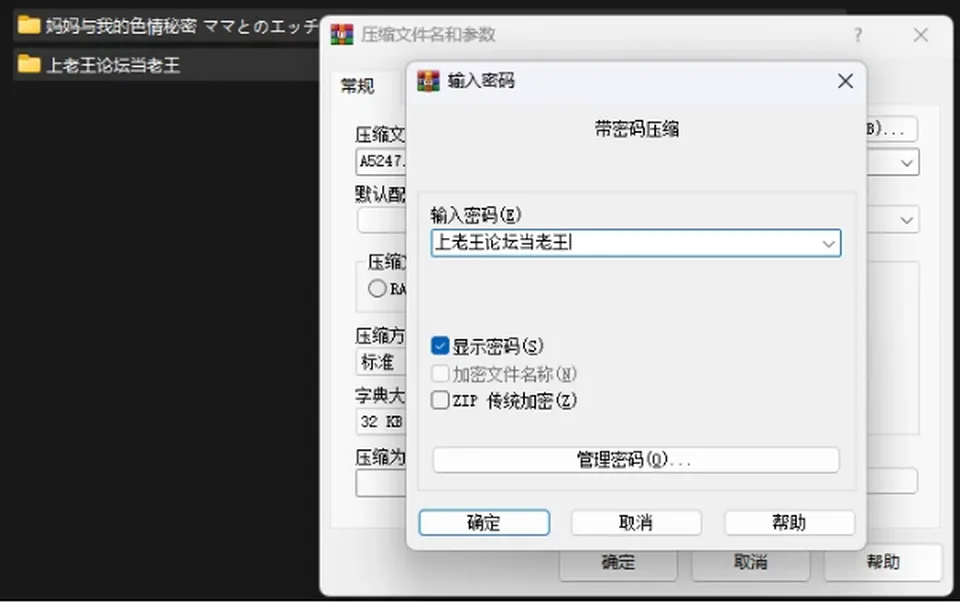Click 帮助 in the 压缩文件名和参数 window
The width and height of the screenshot is (960, 603).
(883, 562)
